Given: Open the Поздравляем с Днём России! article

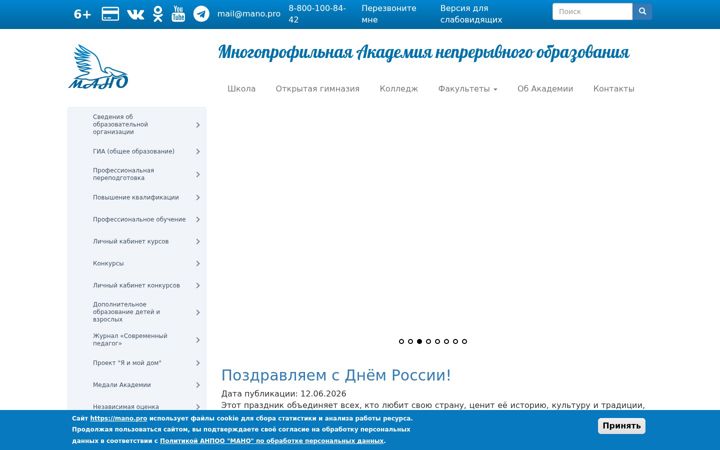Looking at the screenshot, I should (x=336, y=375).
